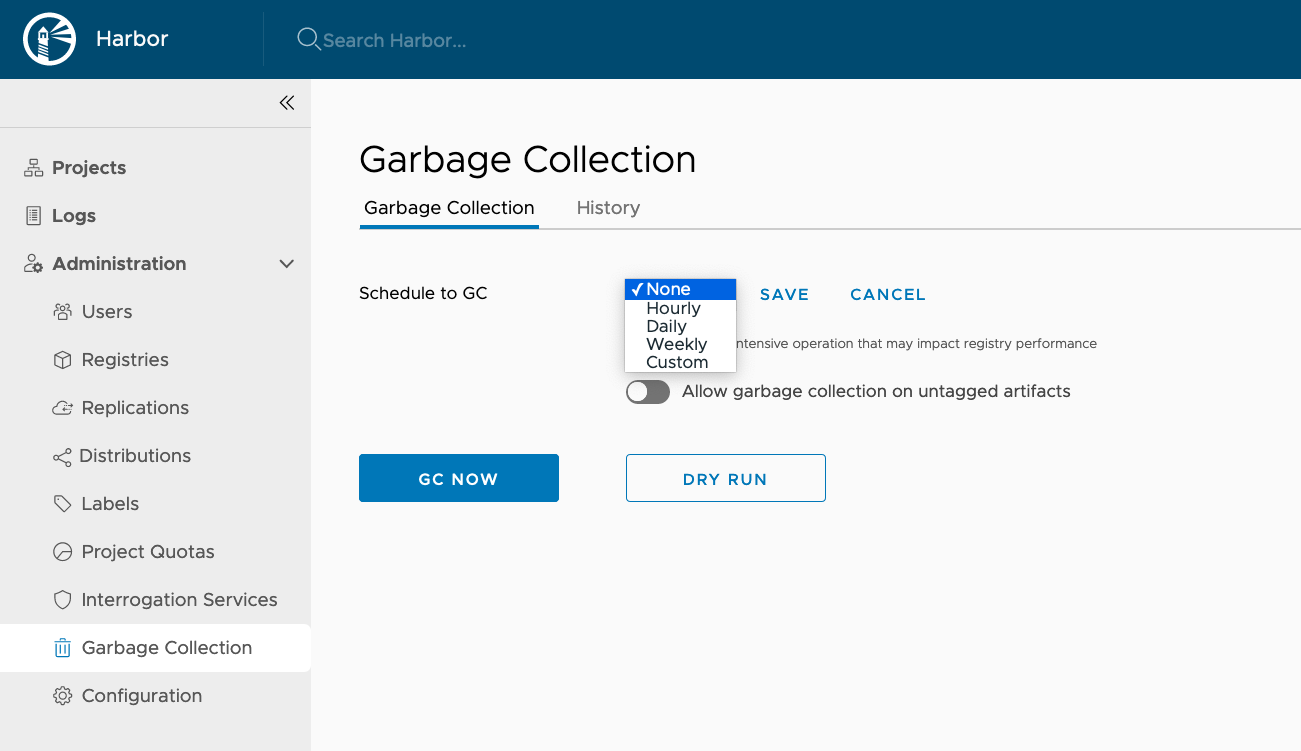Click the Harbor title link

pos(132,40)
